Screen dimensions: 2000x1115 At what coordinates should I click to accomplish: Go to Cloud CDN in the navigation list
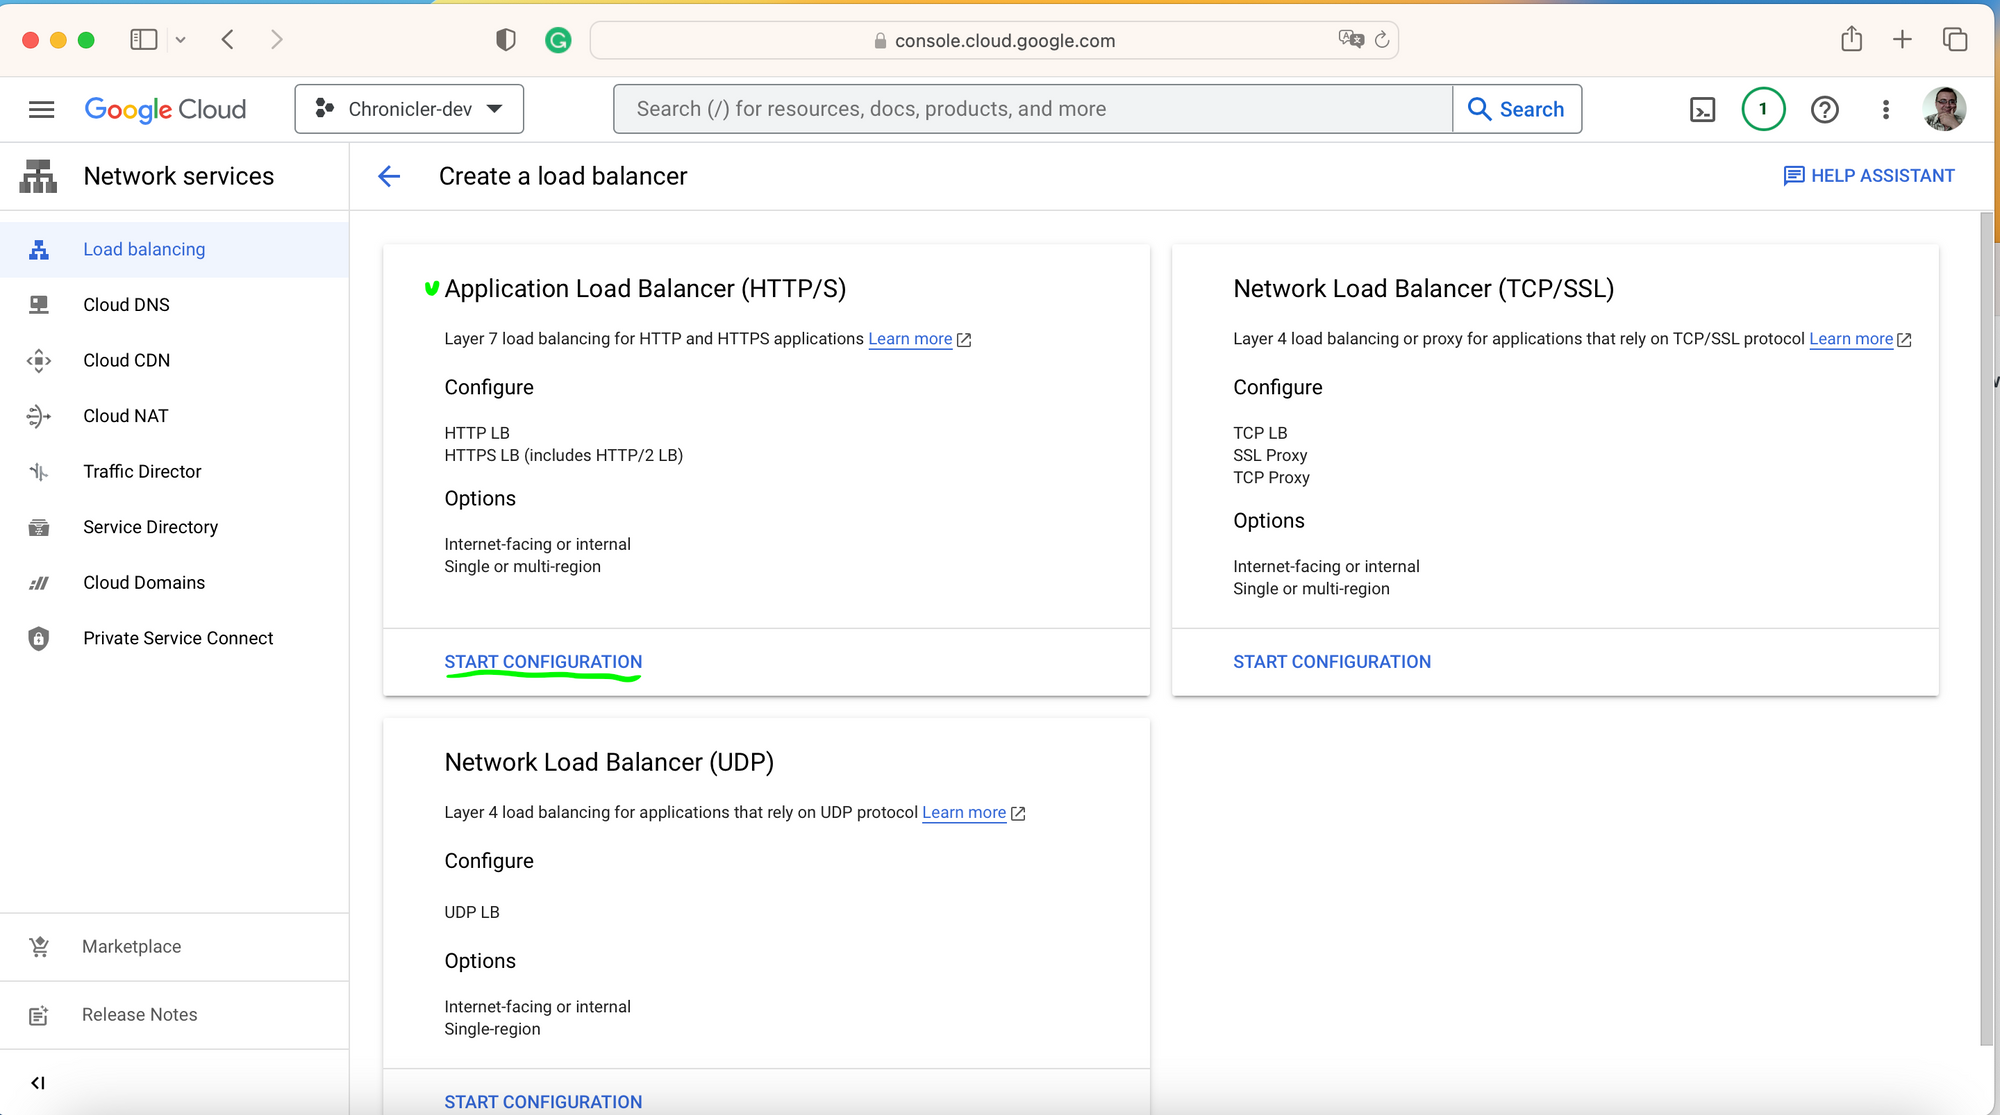click(x=126, y=360)
